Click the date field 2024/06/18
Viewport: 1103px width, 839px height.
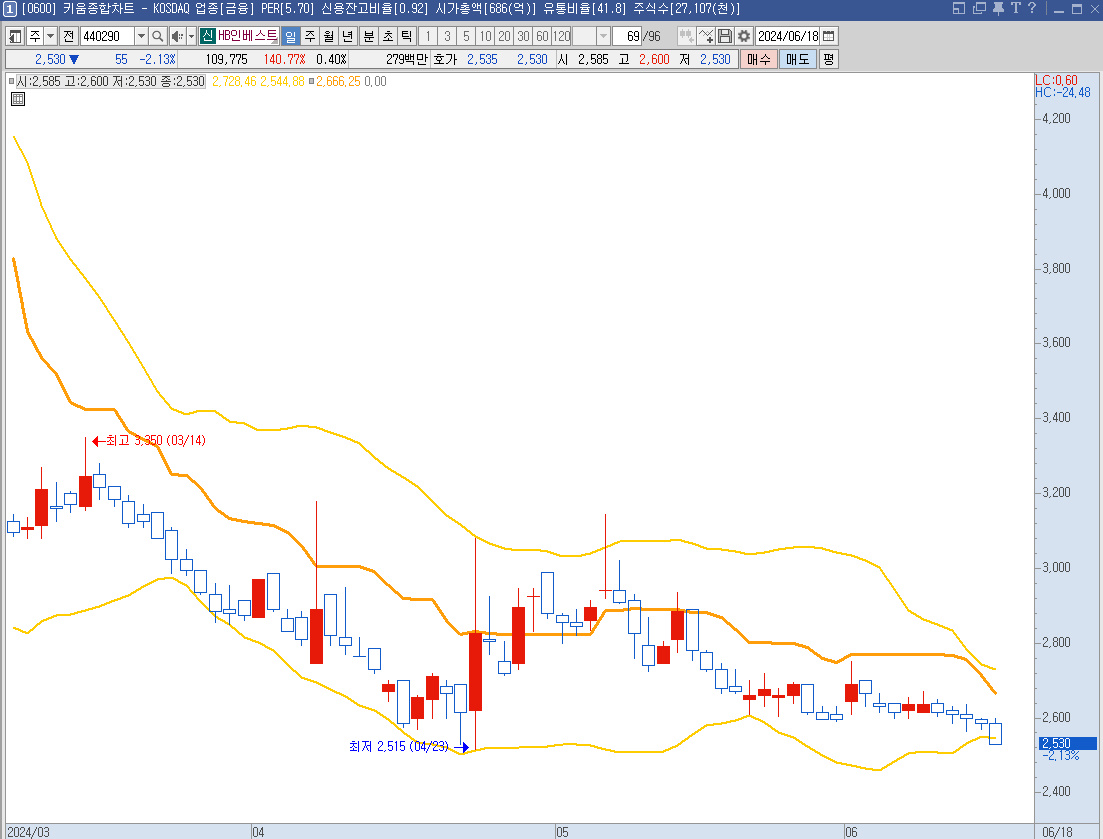788,36
